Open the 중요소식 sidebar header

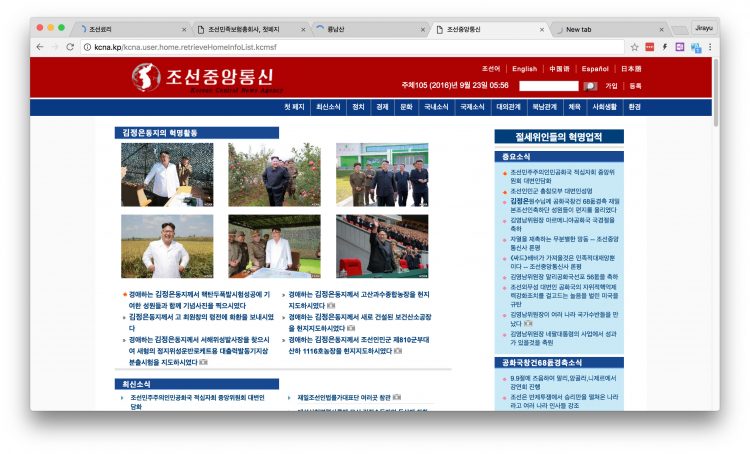click(559, 157)
